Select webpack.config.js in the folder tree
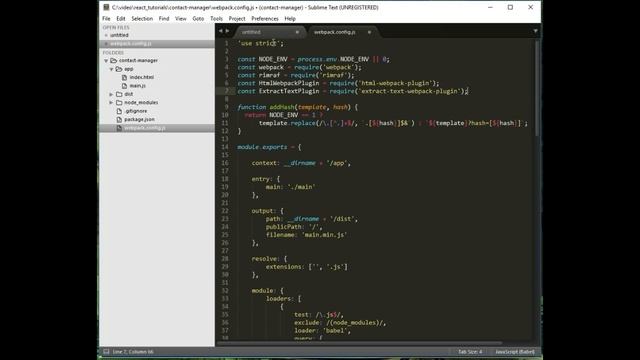 click(144, 128)
